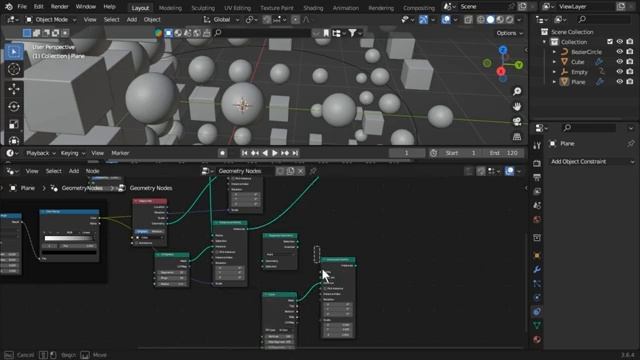Hide BezierCircle in the outliner

(x=620, y=52)
